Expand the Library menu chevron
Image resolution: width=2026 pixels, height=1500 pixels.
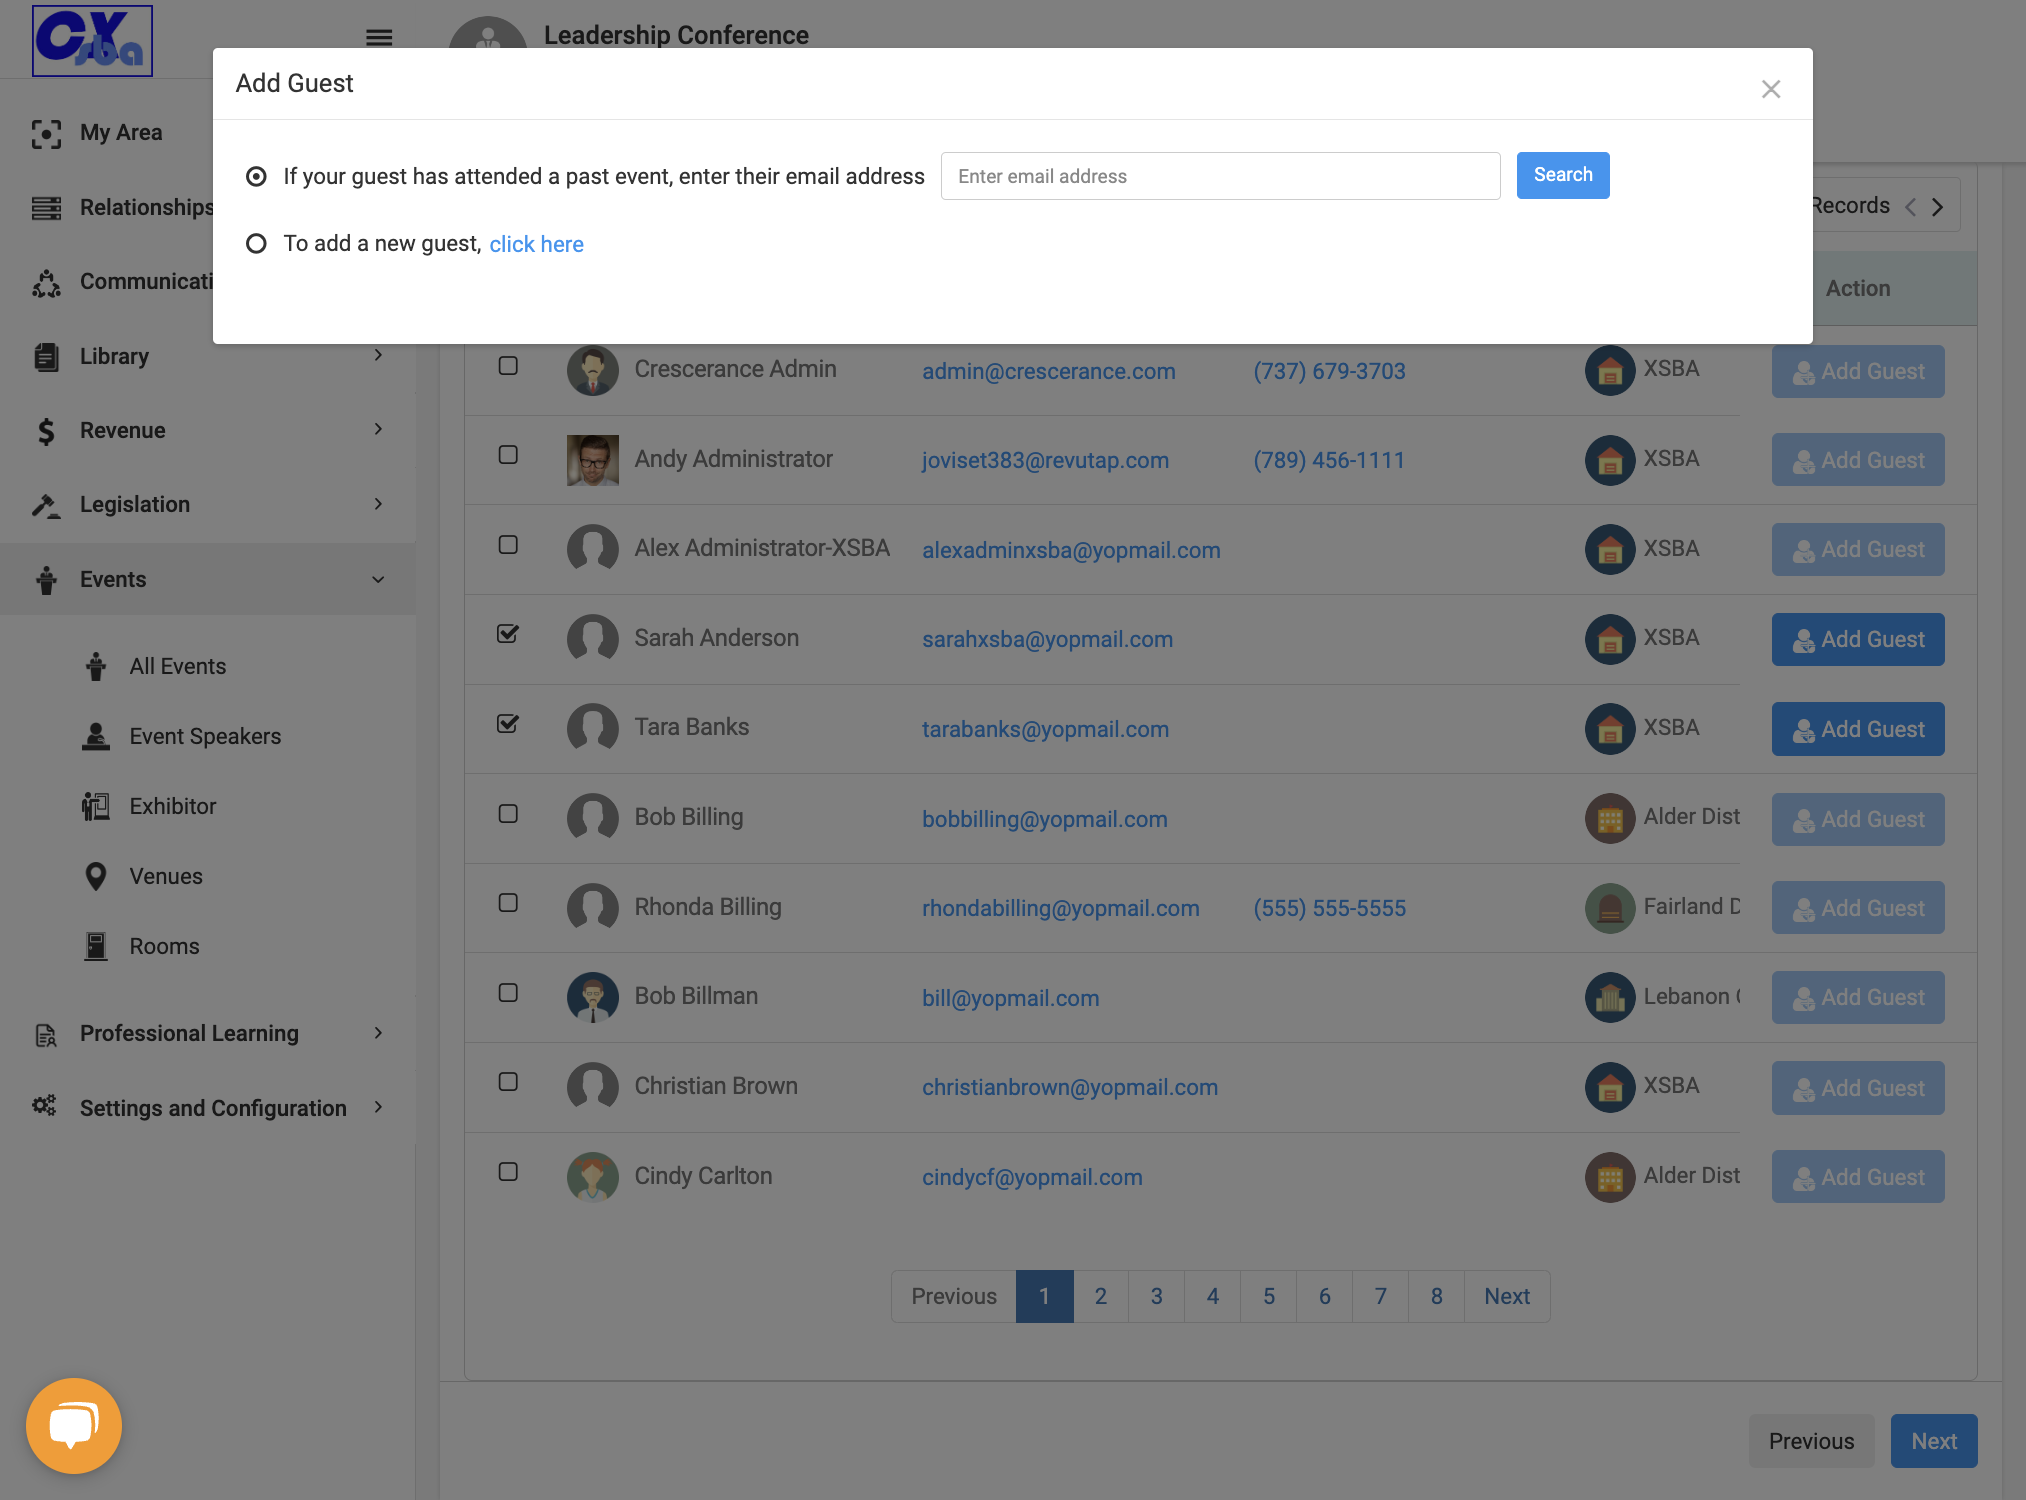(378, 355)
